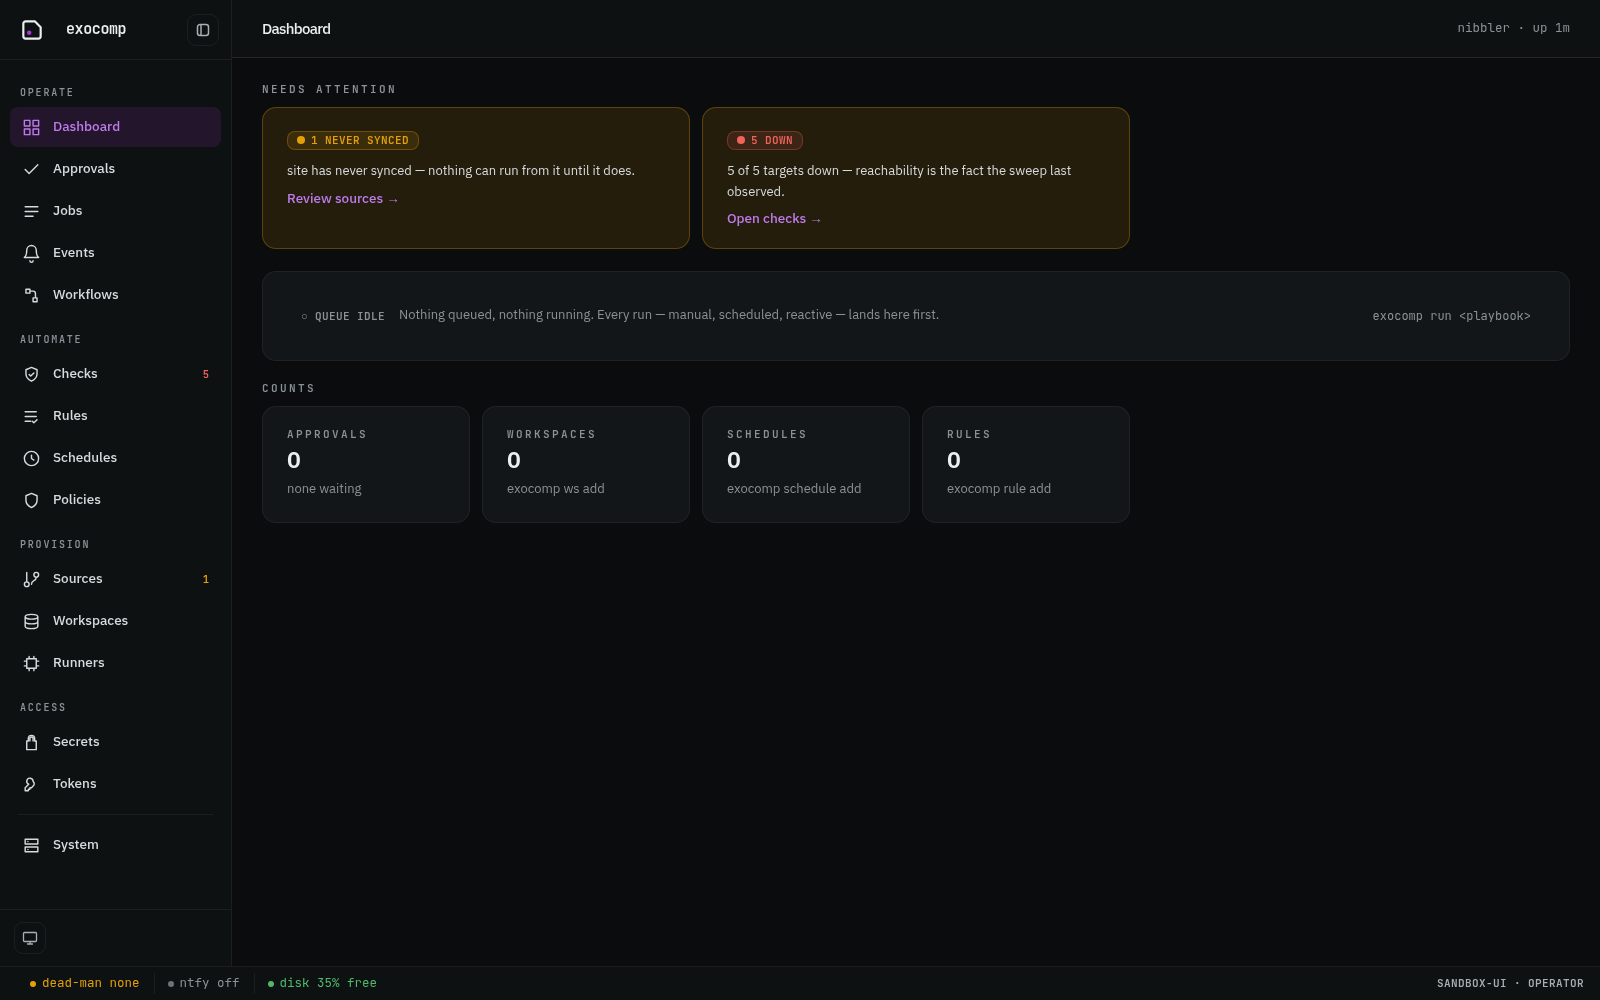The image size is (1600, 1000).
Task: Click the Schedules clock icon
Action: tap(32, 458)
